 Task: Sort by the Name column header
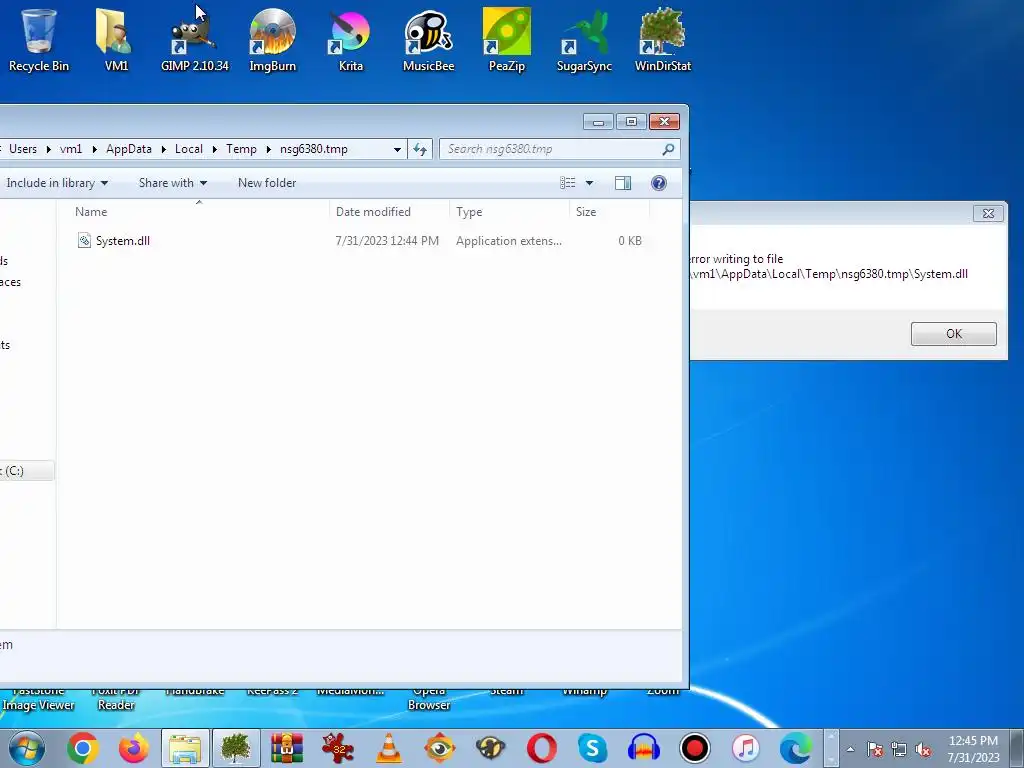coord(199,212)
